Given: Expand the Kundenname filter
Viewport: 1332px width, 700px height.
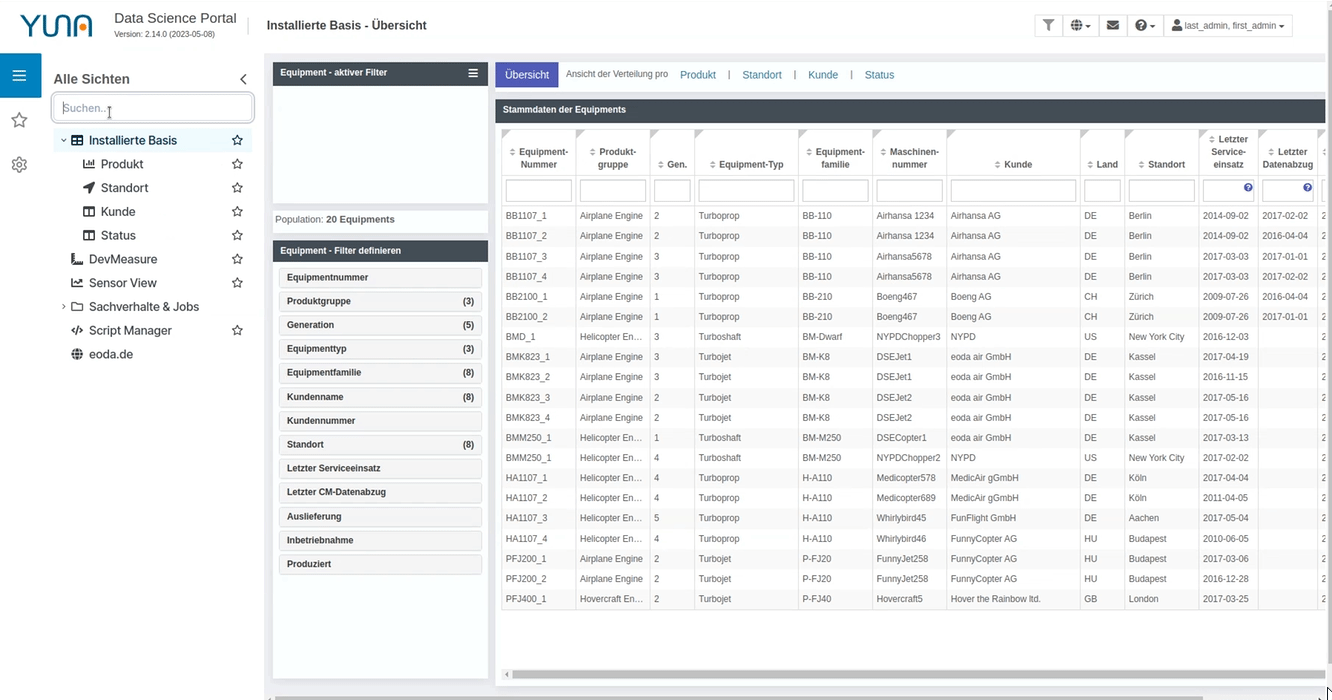Looking at the screenshot, I should tap(380, 397).
